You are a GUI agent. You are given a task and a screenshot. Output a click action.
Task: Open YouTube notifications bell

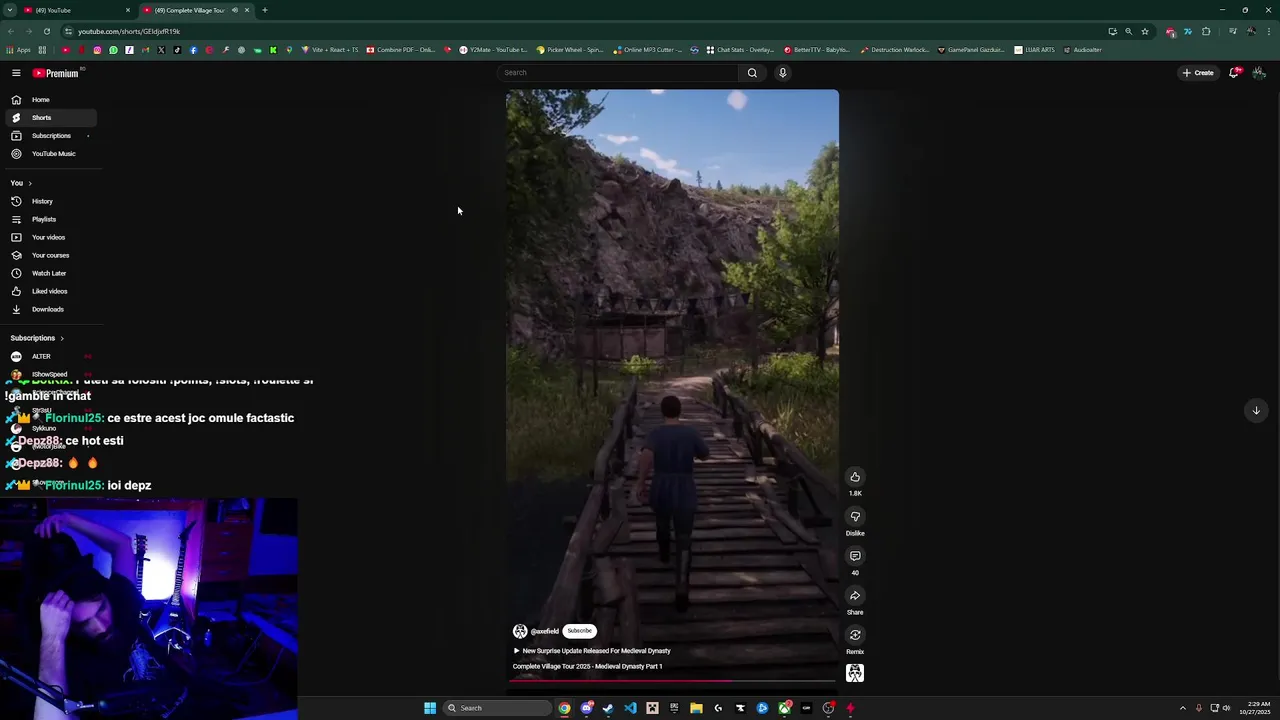pos(1234,72)
